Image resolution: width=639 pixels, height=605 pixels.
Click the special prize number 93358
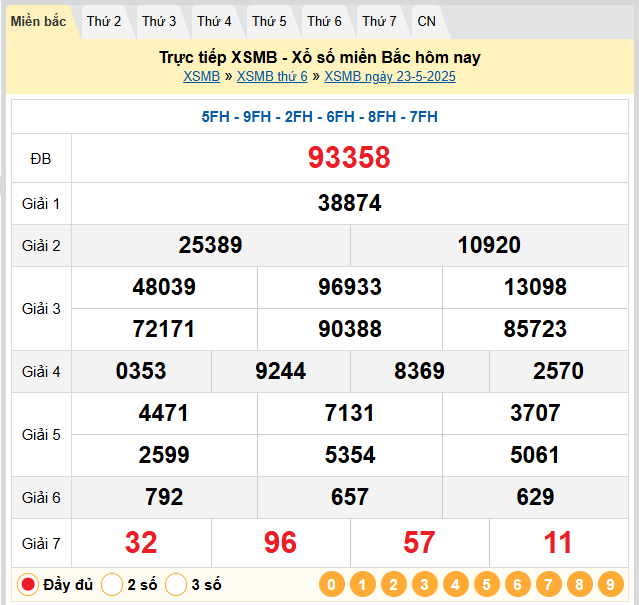click(349, 158)
